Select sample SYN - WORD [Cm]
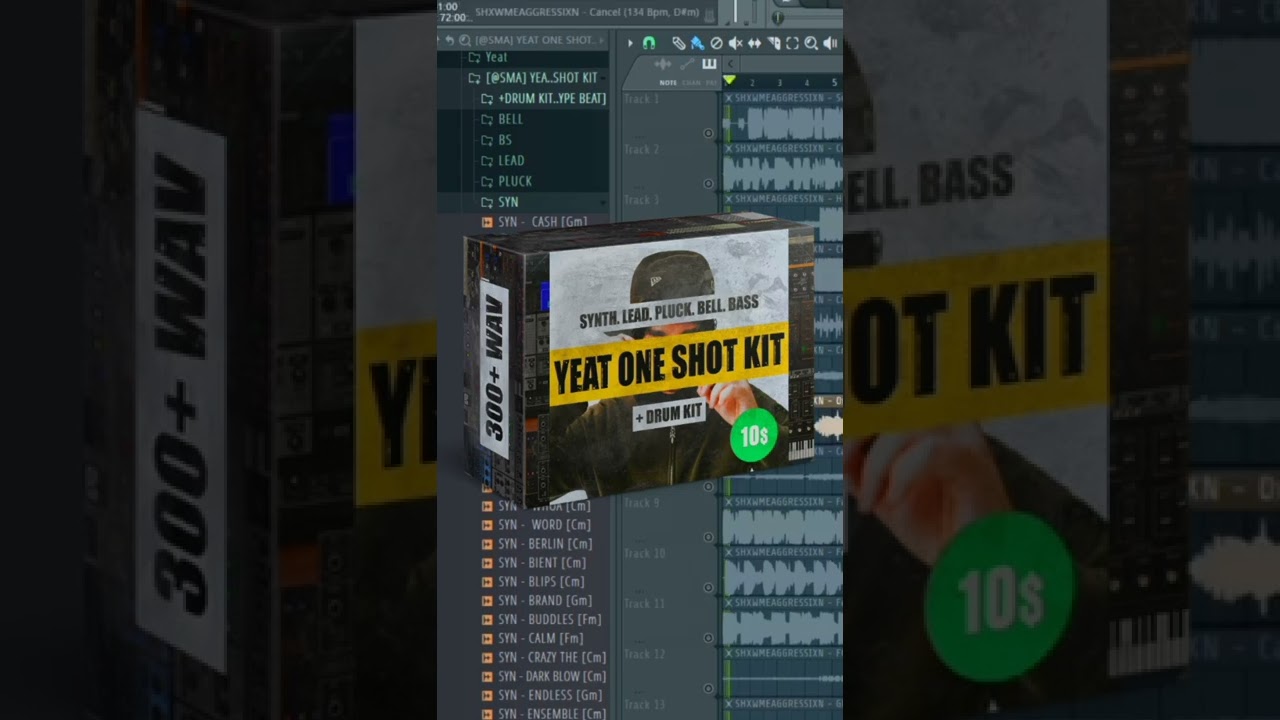The image size is (1280, 720). coord(536,525)
